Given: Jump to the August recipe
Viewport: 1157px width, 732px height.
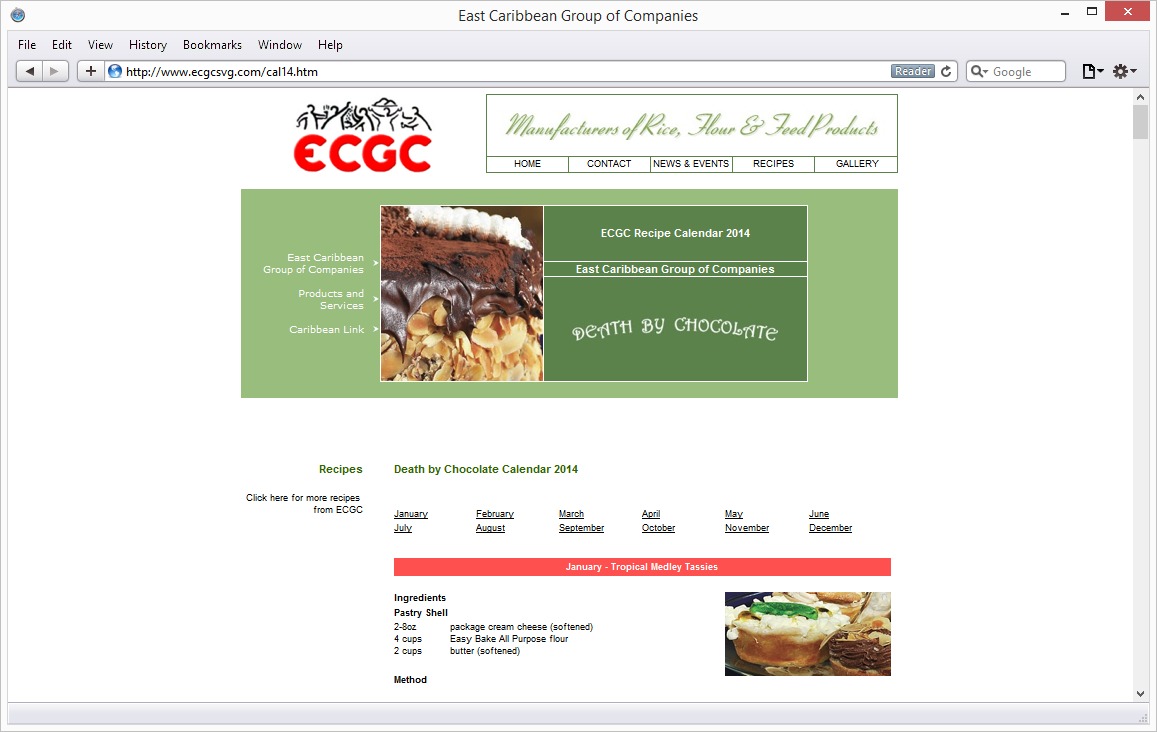Looking at the screenshot, I should (491, 528).
